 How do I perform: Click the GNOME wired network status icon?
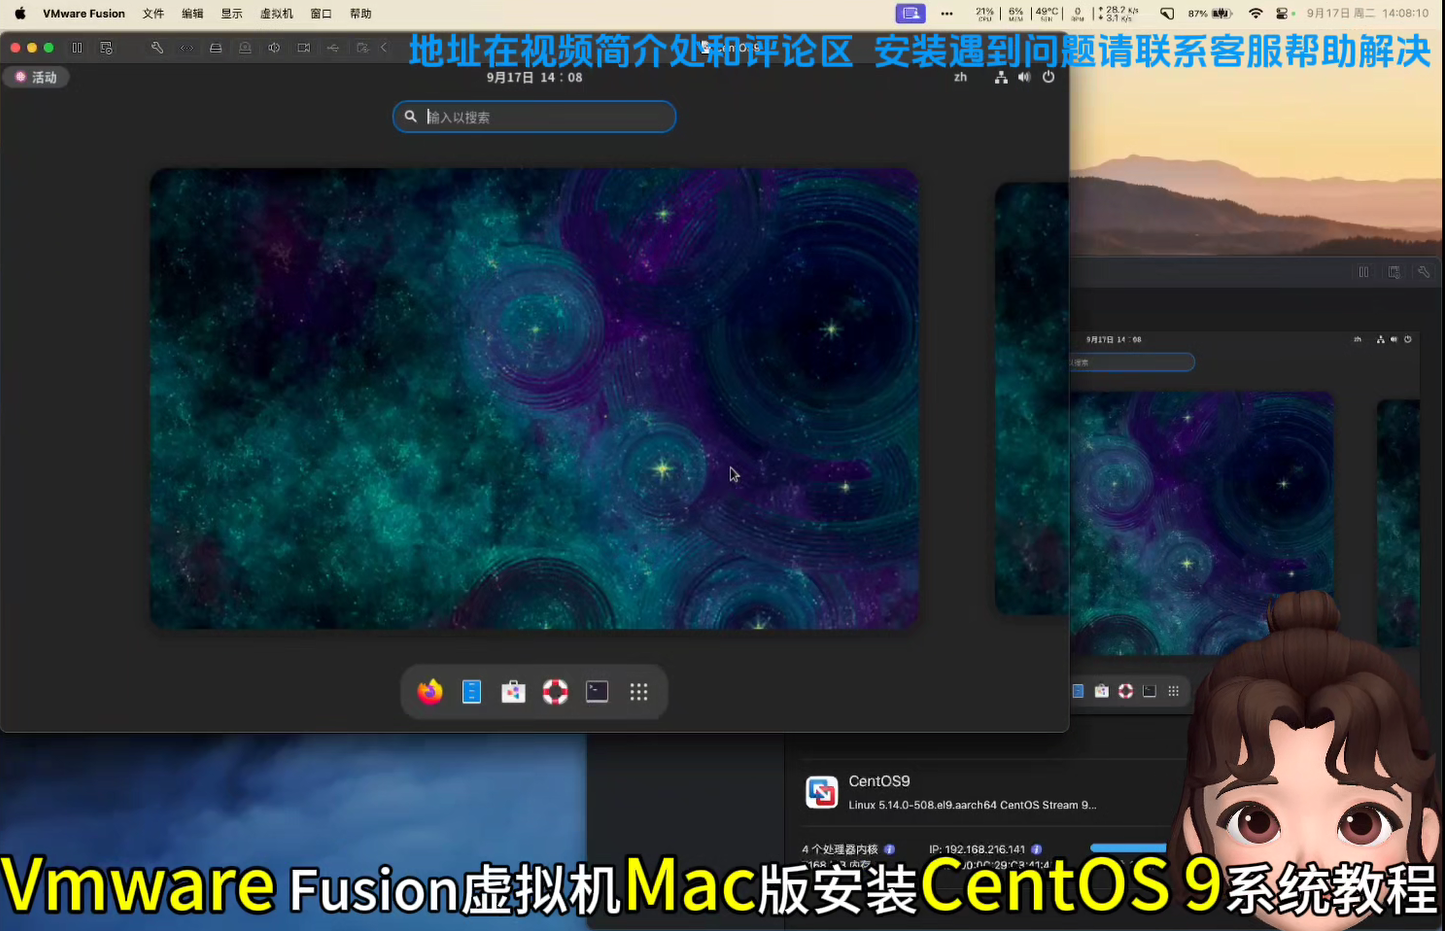(1000, 77)
